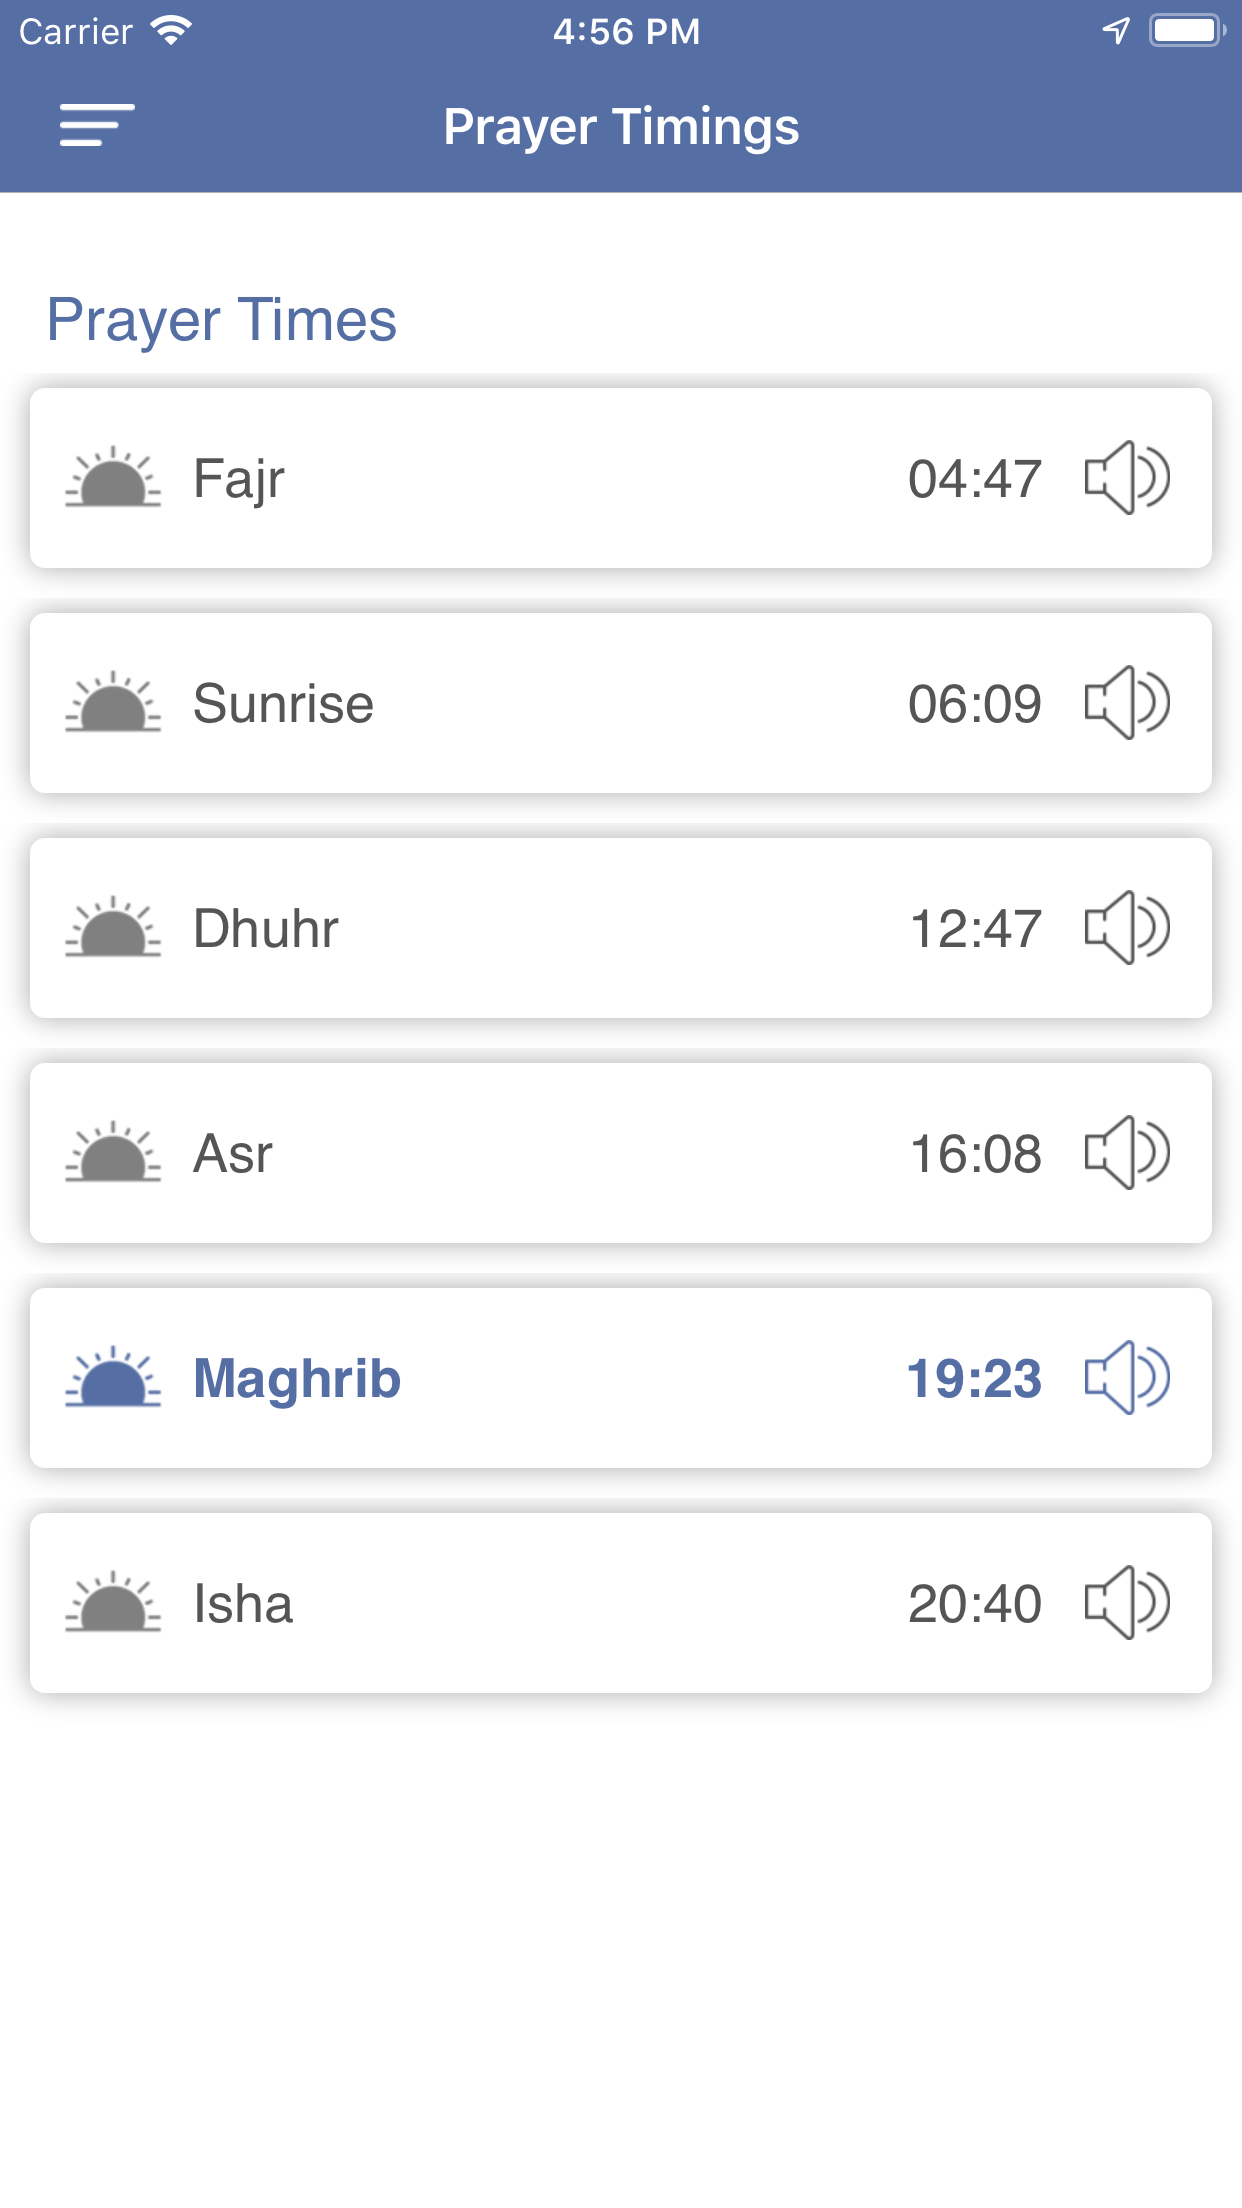Tap the Sunrise row sun icon

tap(113, 703)
